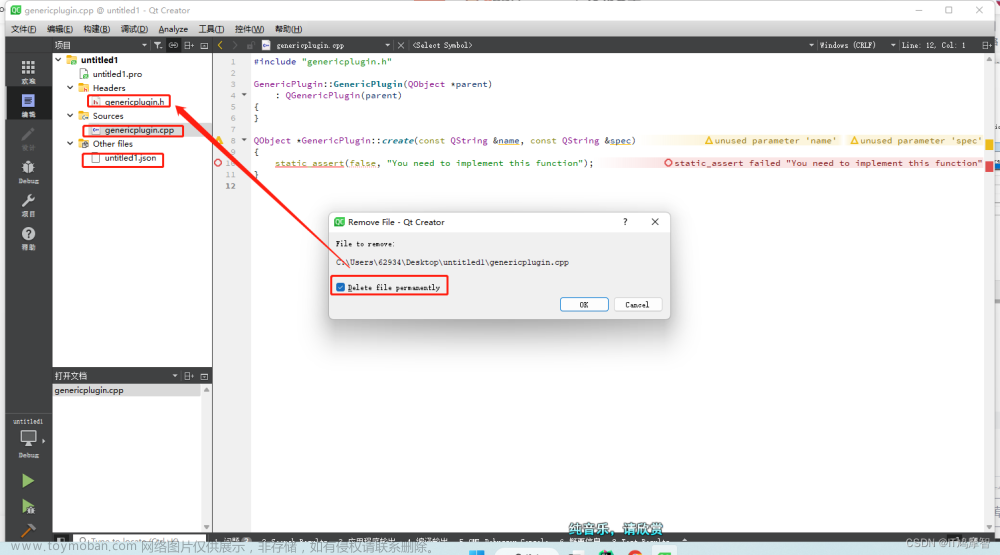Build project with hammer icon
The width and height of the screenshot is (1000, 555).
(27, 530)
